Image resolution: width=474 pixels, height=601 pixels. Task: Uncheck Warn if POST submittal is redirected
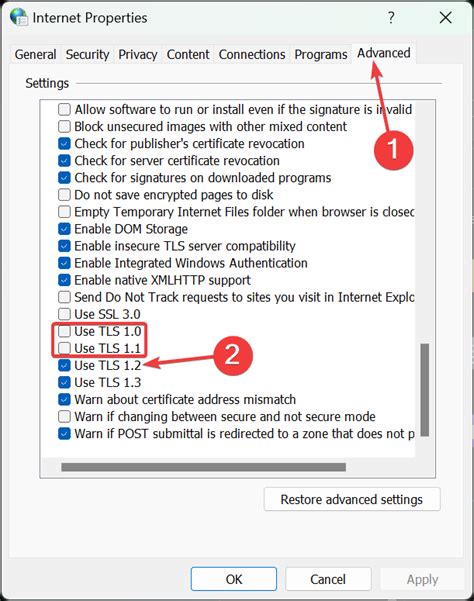[x=64, y=433]
